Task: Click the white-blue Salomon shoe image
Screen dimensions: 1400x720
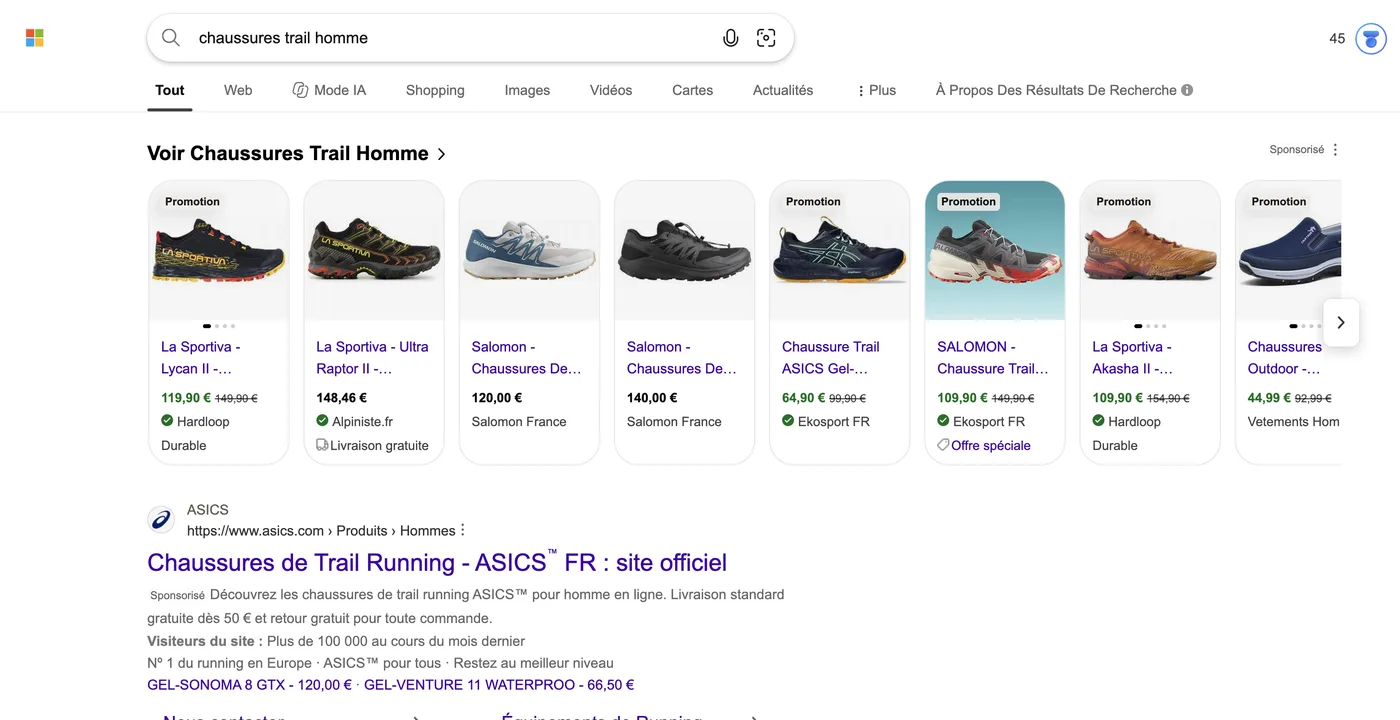Action: (x=529, y=251)
